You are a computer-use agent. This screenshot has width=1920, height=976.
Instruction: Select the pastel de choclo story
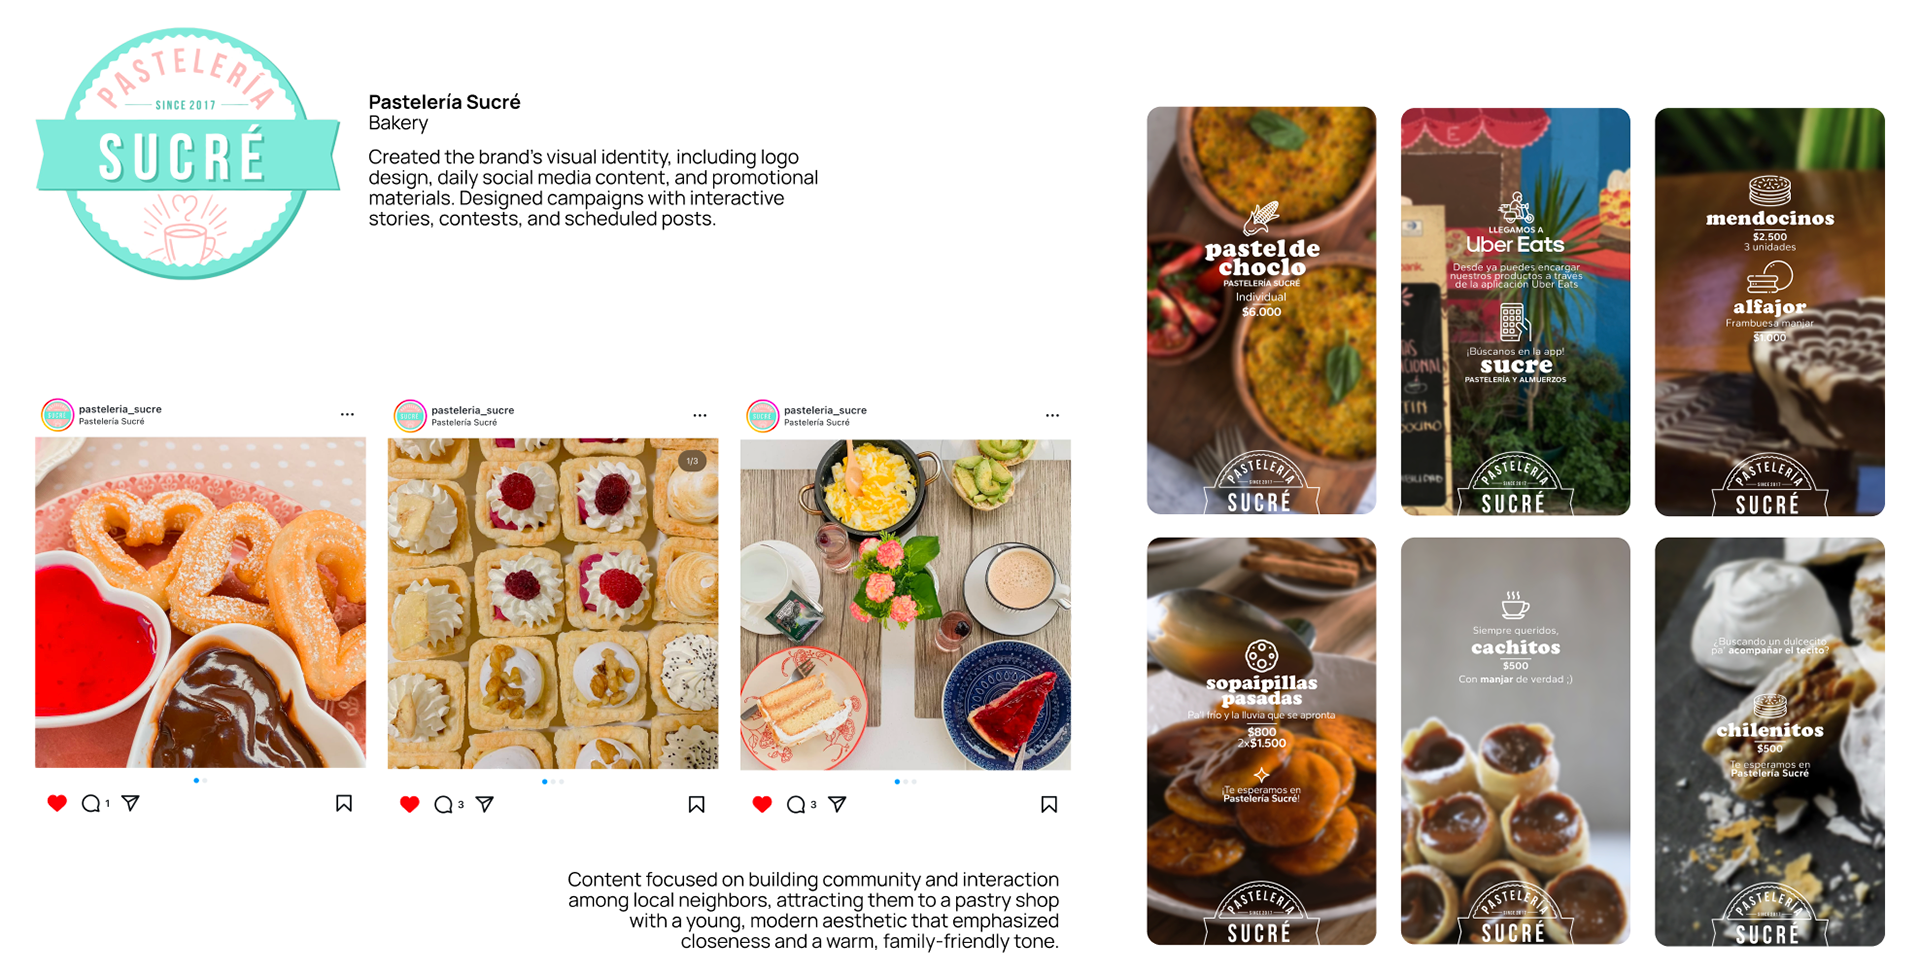tap(1261, 311)
